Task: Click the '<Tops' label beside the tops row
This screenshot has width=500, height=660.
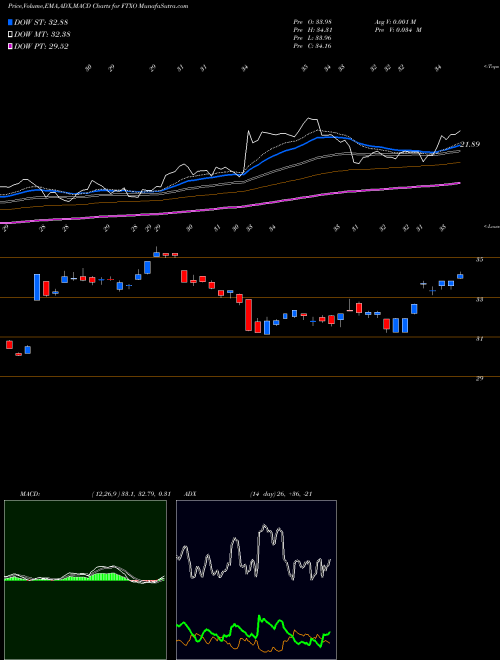Action: click(491, 67)
